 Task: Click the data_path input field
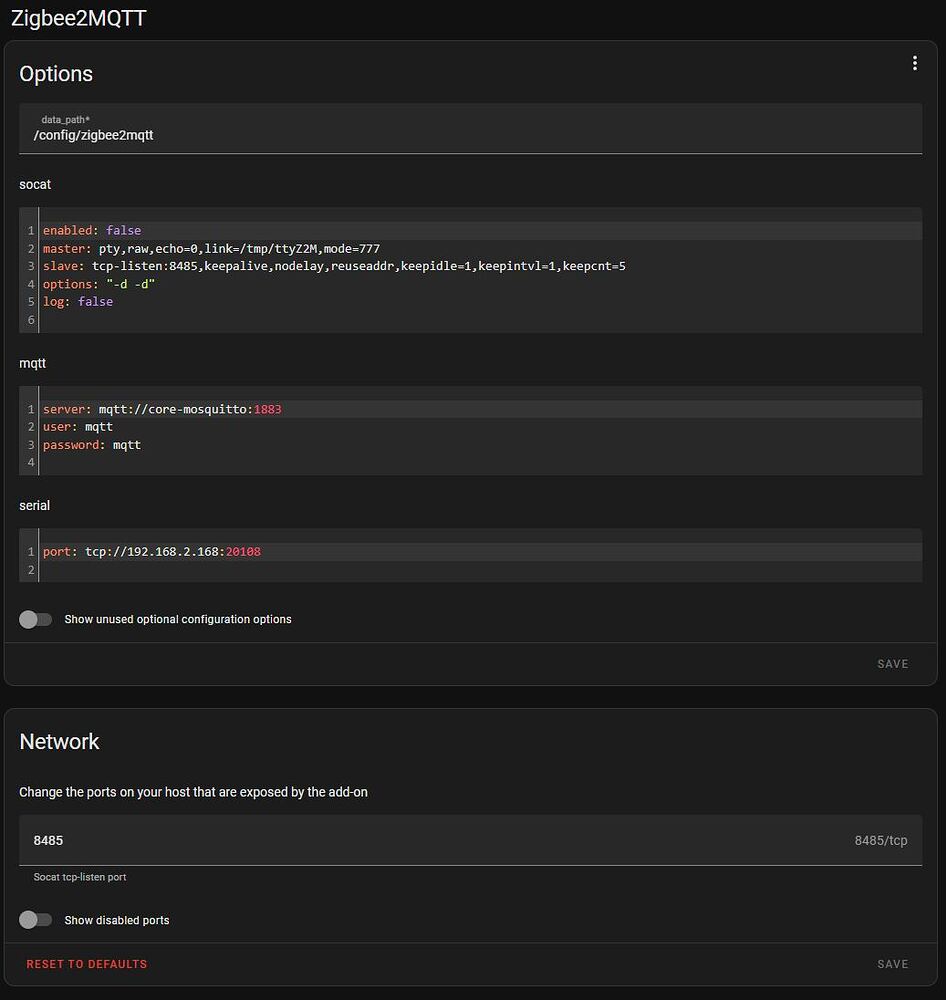tap(471, 128)
